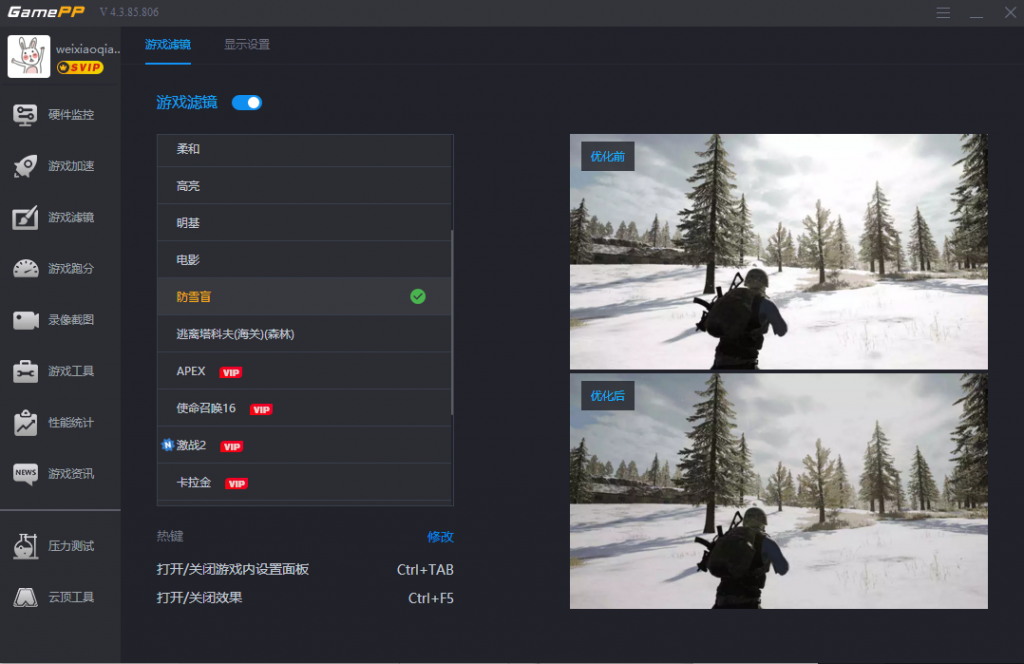This screenshot has height=664, width=1024.
Task: Select the 使命召唤16 filter
Action: tap(304, 408)
